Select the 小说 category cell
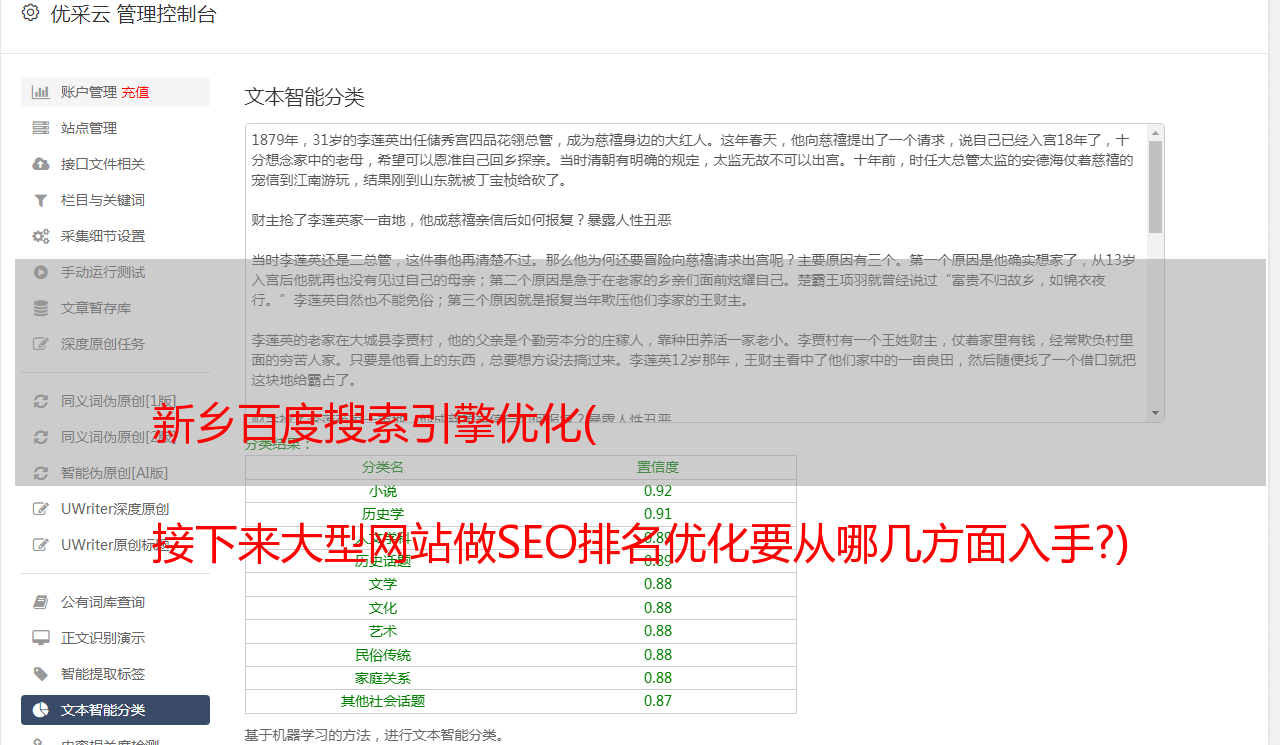The height and width of the screenshot is (745, 1280). [x=383, y=491]
